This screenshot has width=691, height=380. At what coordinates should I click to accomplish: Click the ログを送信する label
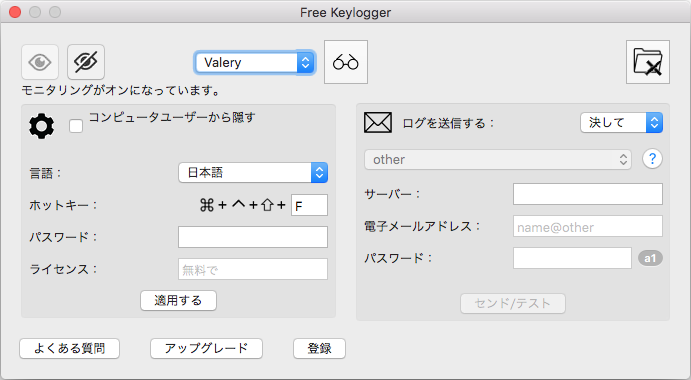[x=449, y=123]
